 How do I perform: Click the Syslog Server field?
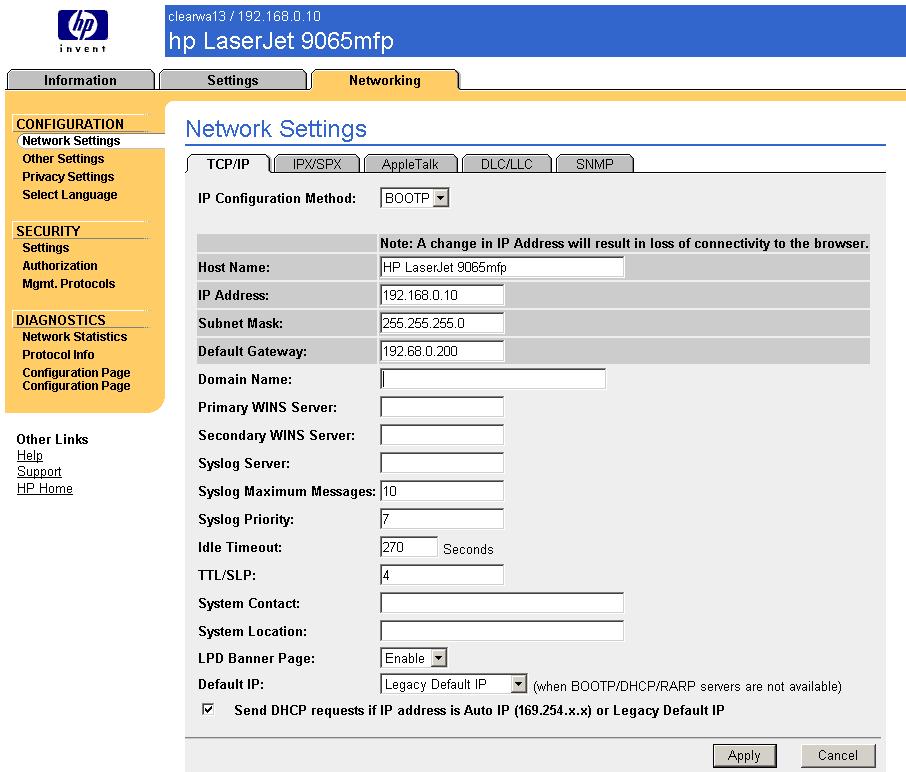pyautogui.click(x=442, y=463)
